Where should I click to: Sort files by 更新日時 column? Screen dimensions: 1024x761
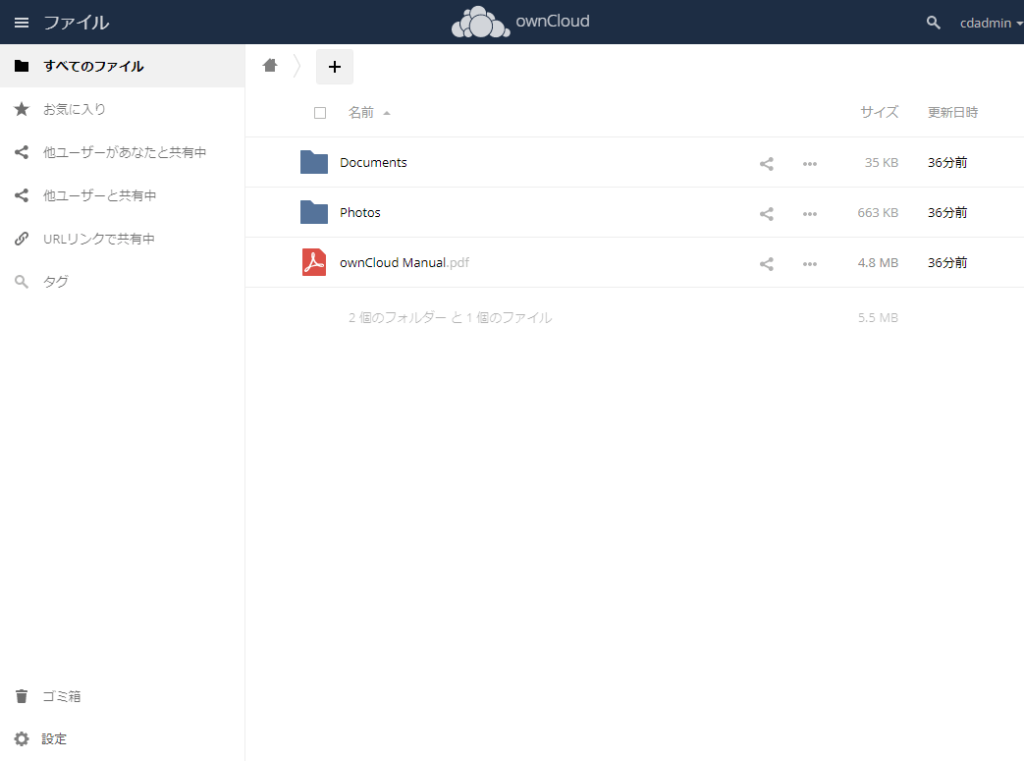click(952, 112)
